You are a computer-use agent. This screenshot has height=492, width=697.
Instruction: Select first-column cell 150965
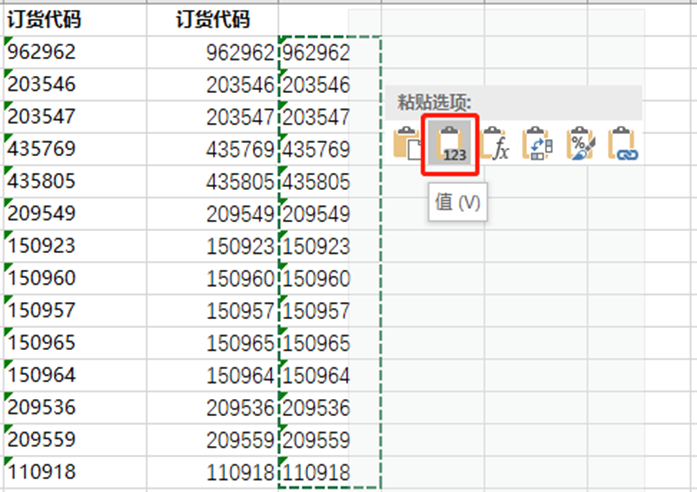(75, 343)
